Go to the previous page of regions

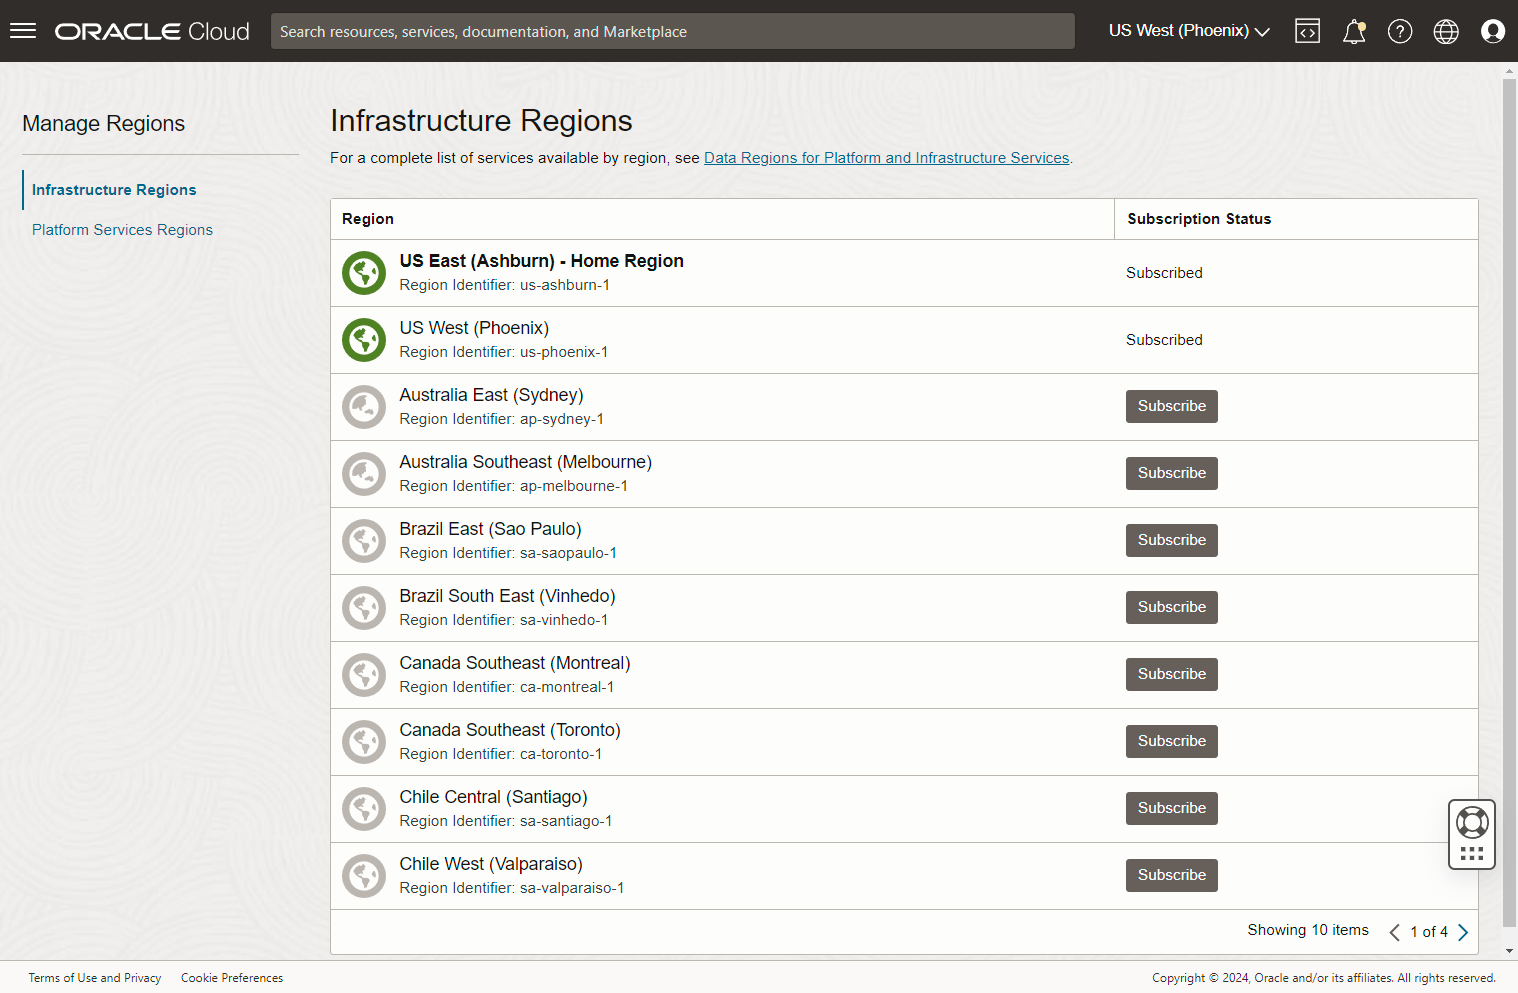click(x=1394, y=932)
